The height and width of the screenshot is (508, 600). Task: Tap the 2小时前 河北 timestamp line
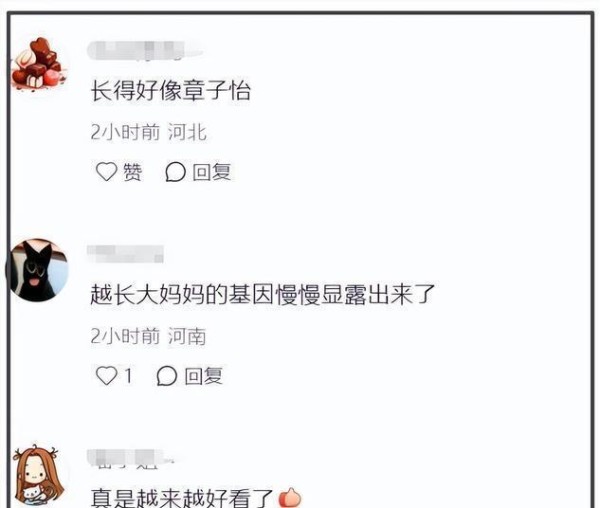click(149, 132)
